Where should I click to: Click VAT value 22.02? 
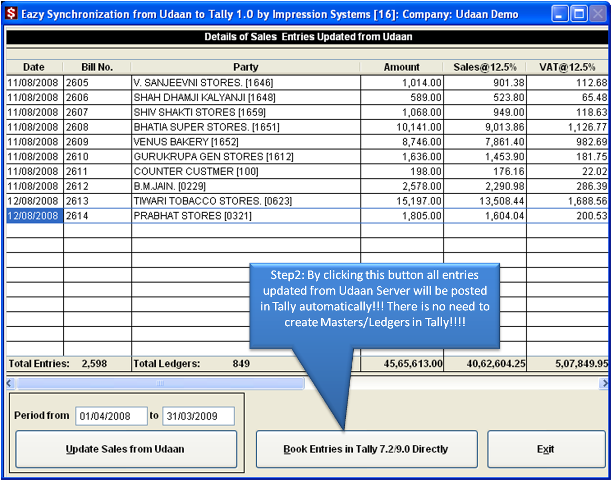pyautogui.click(x=568, y=171)
